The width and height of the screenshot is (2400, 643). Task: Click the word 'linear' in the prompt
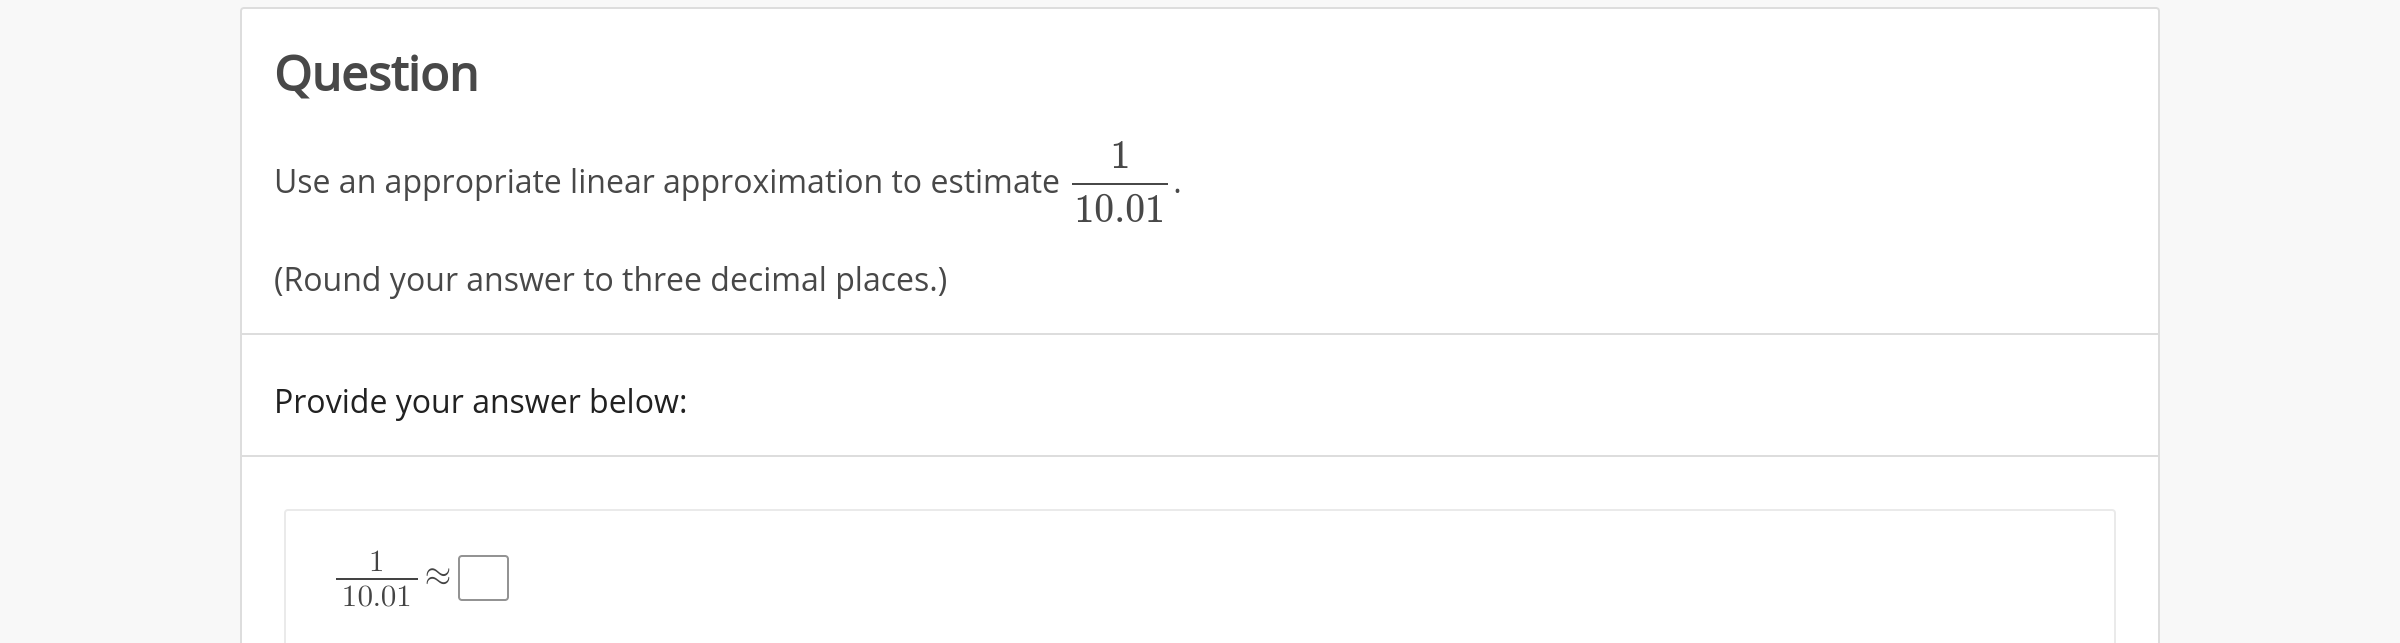[x=611, y=181]
